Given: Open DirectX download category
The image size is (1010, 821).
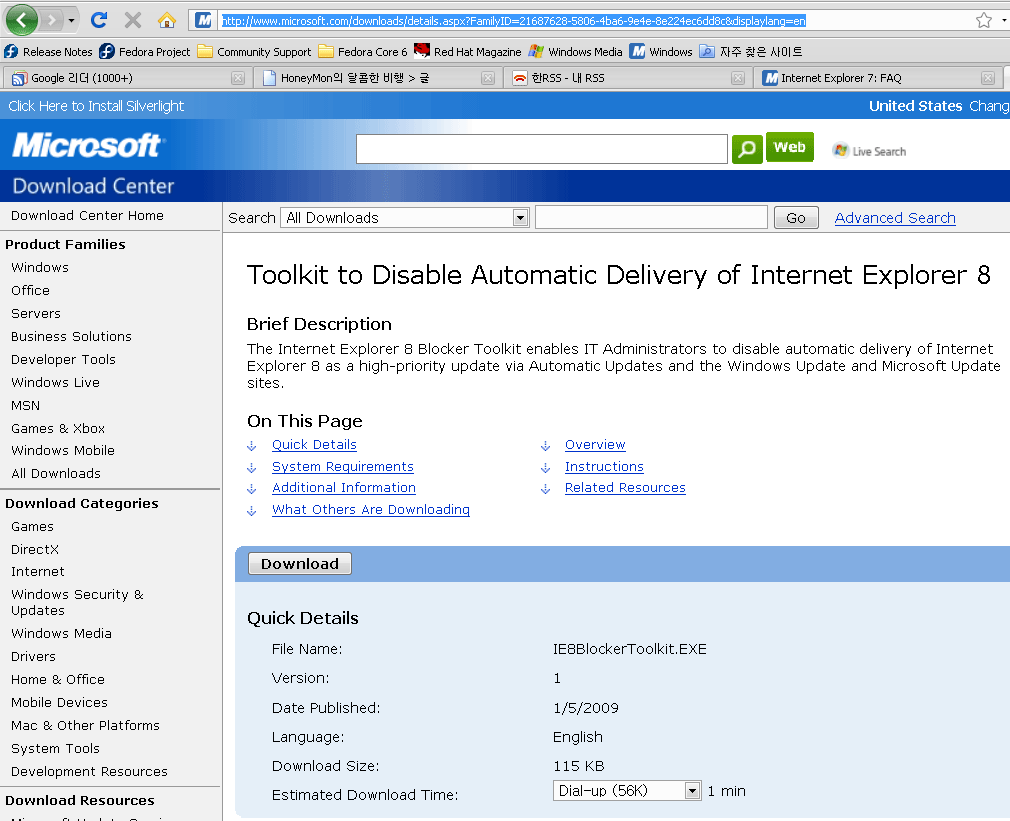Looking at the screenshot, I should [x=35, y=549].
